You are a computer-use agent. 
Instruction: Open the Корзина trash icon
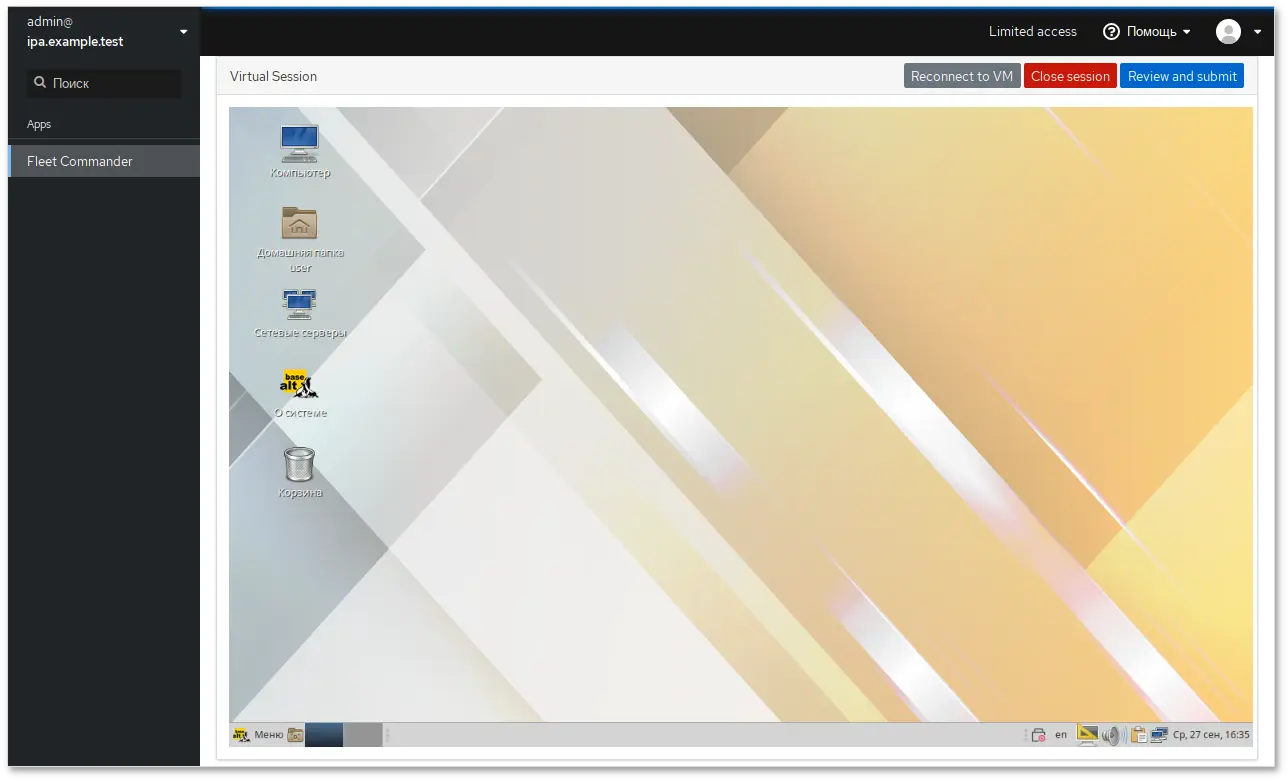pyautogui.click(x=300, y=464)
